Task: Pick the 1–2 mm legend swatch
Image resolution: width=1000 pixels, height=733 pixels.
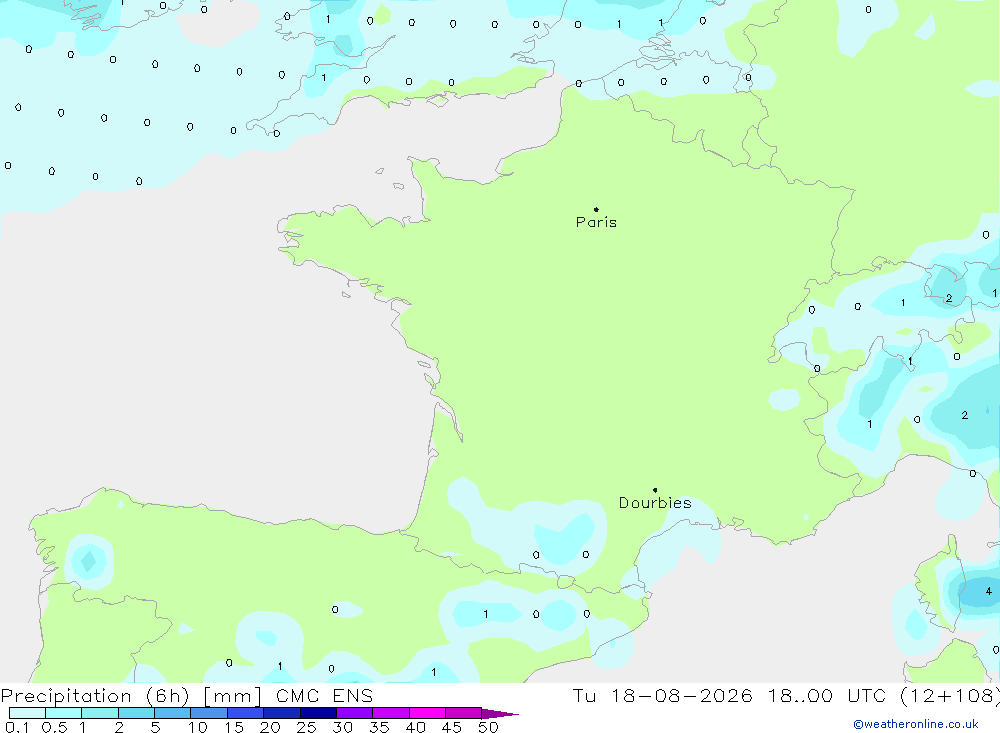Action: click(100, 713)
